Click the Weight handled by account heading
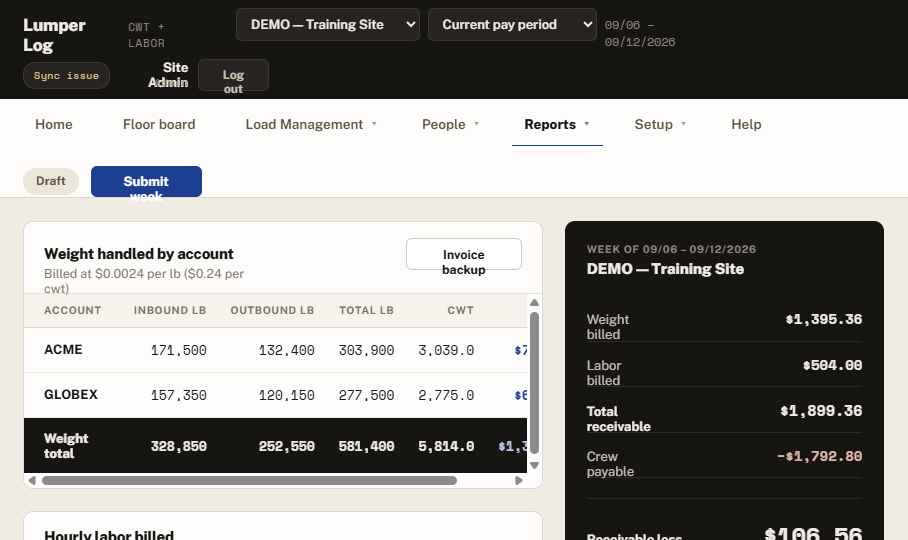Image resolution: width=908 pixels, height=540 pixels. (x=139, y=254)
